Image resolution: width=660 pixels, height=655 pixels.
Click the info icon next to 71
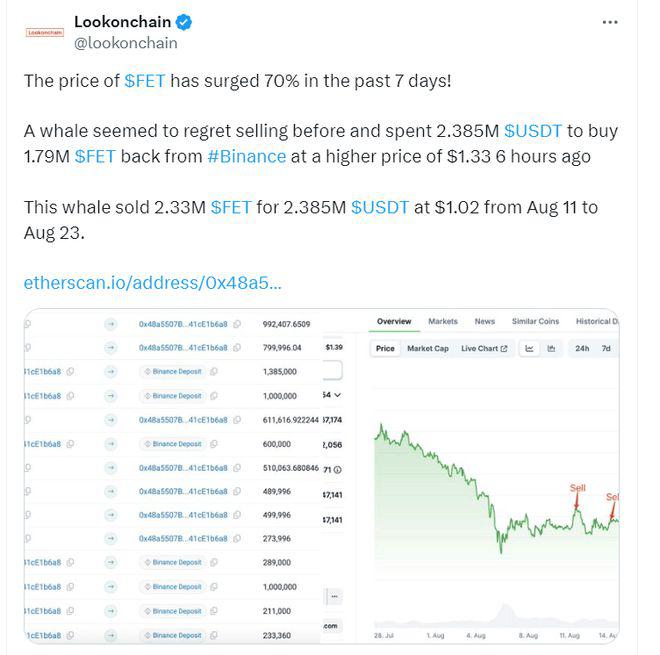point(338,470)
